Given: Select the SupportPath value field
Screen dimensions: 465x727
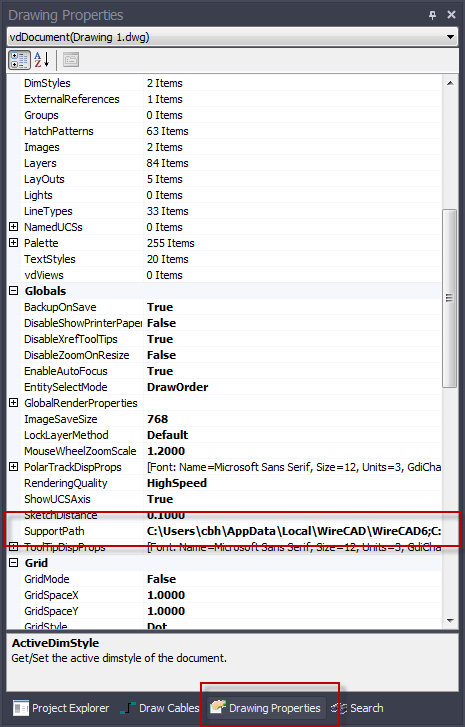Looking at the screenshot, I should [293, 531].
